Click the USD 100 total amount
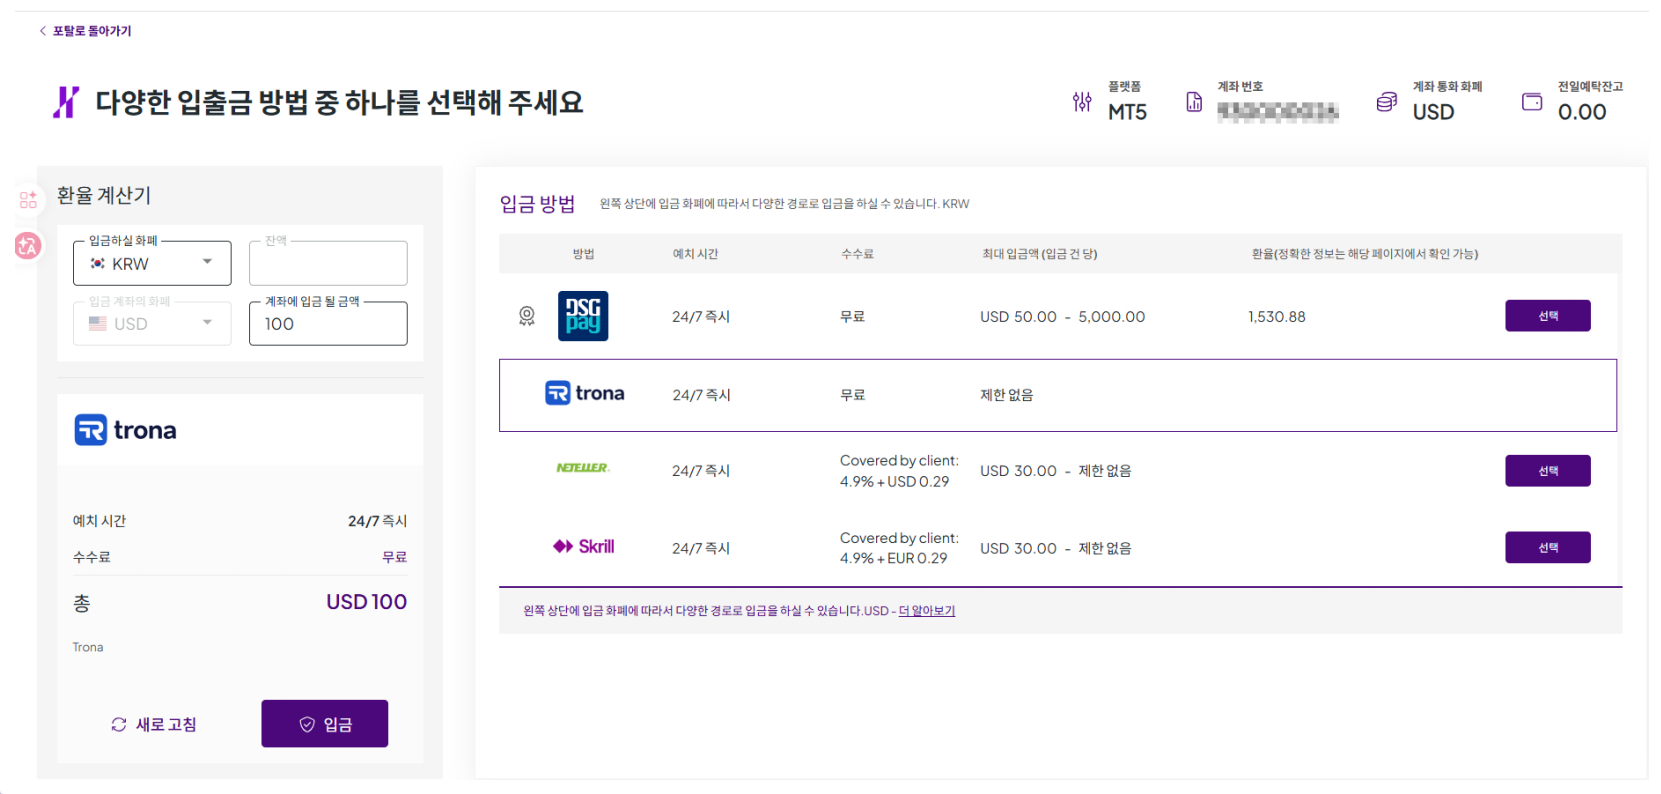1661x794 pixels. coord(366,602)
